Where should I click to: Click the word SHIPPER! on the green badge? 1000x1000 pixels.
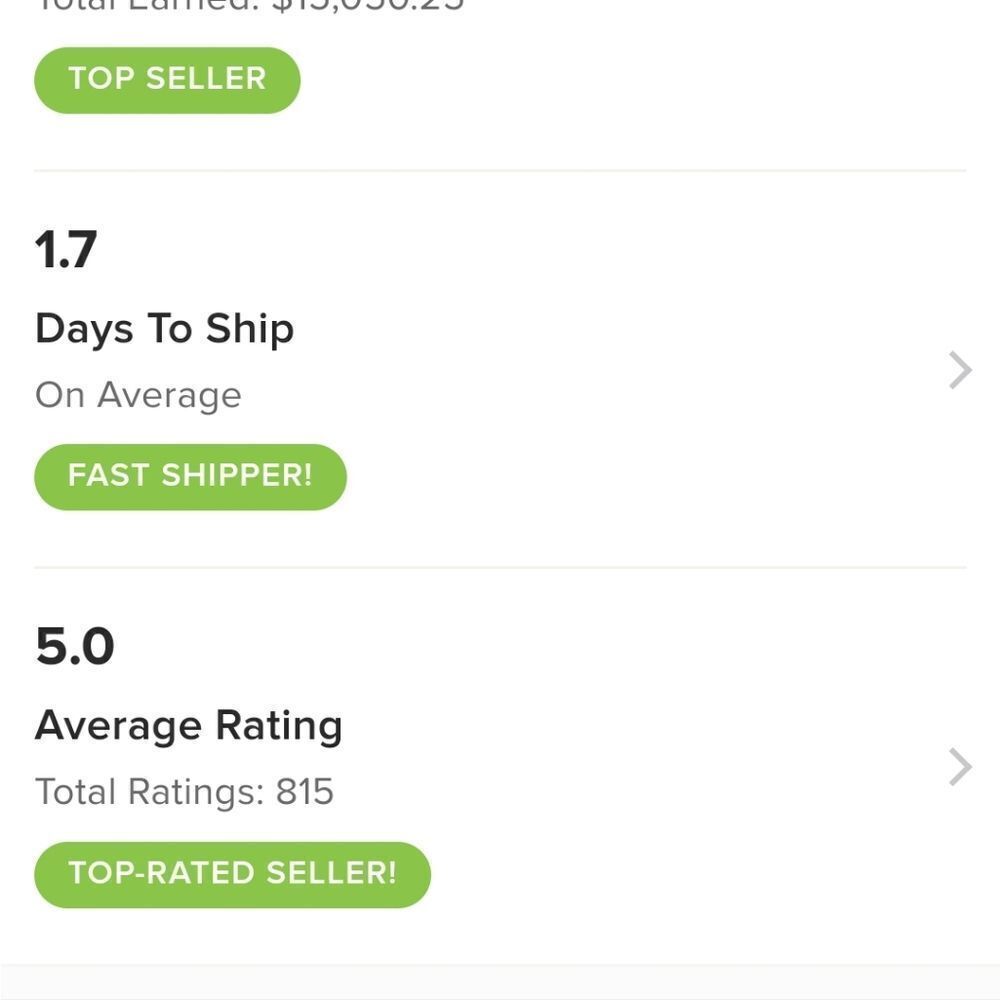[237, 476]
